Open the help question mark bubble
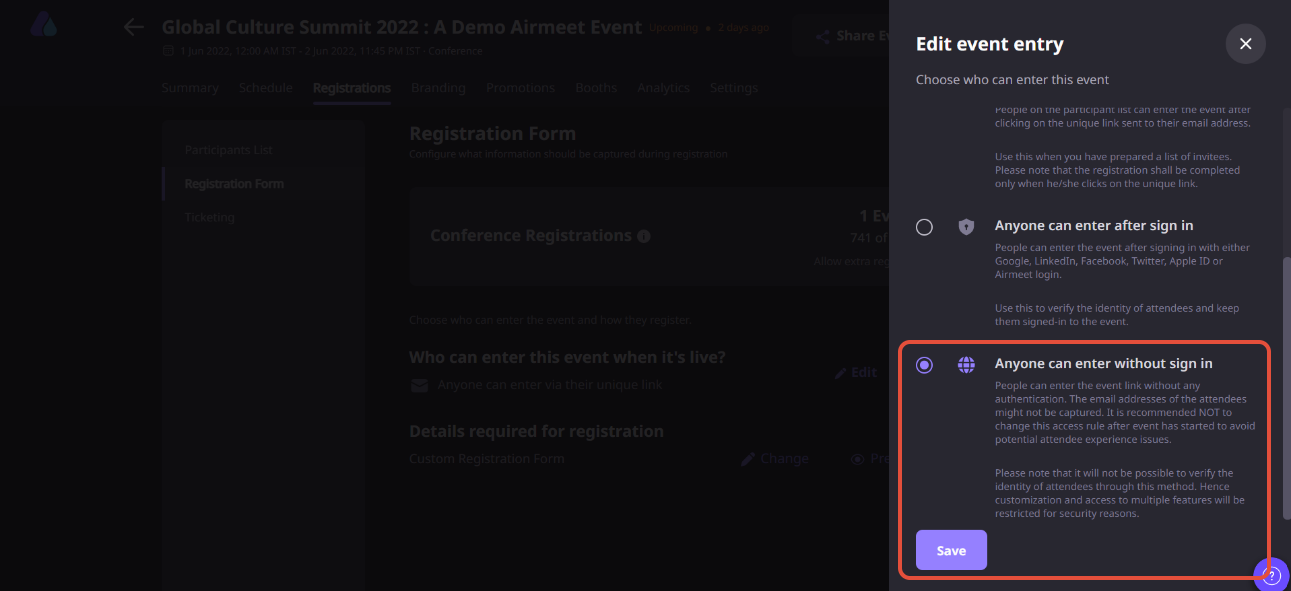 (1272, 575)
